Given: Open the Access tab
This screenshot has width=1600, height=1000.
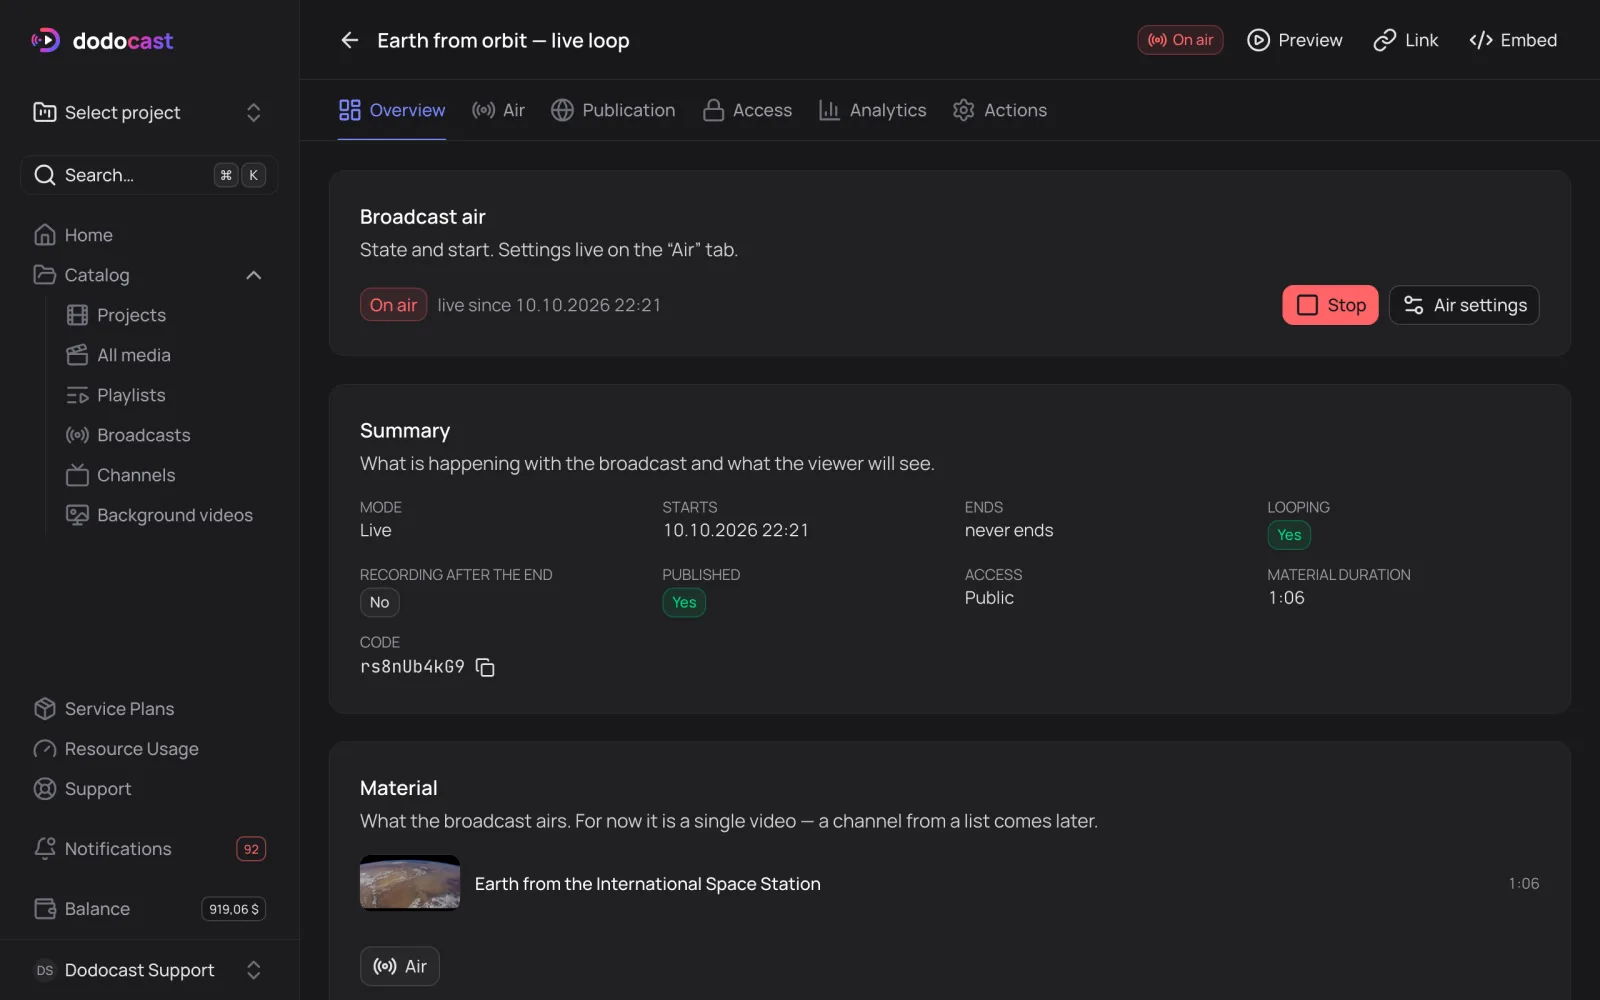Looking at the screenshot, I should pos(747,110).
